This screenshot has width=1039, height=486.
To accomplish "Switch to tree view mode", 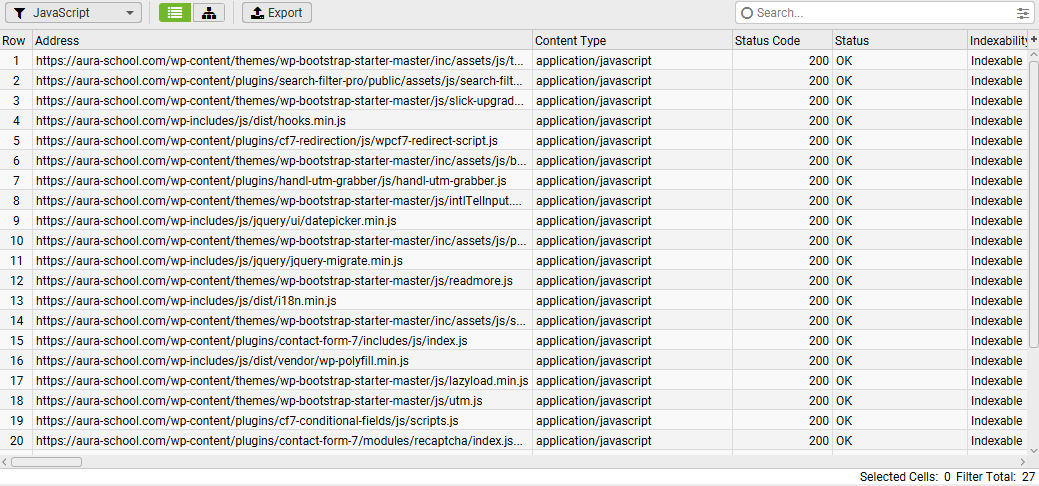I will click(208, 13).
